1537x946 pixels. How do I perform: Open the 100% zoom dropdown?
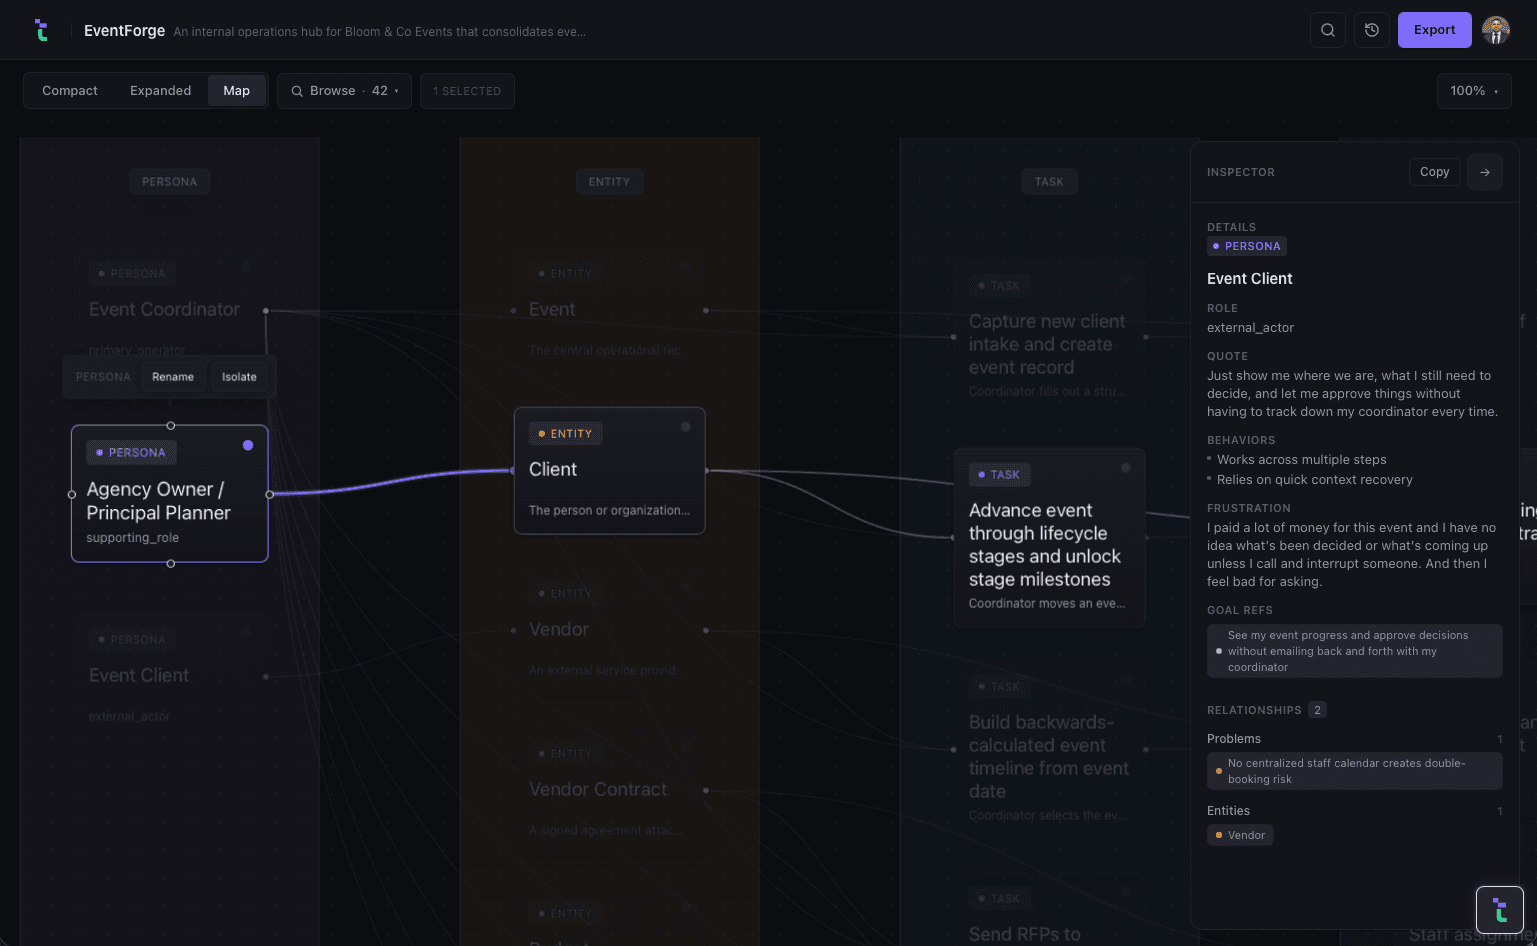[1474, 91]
